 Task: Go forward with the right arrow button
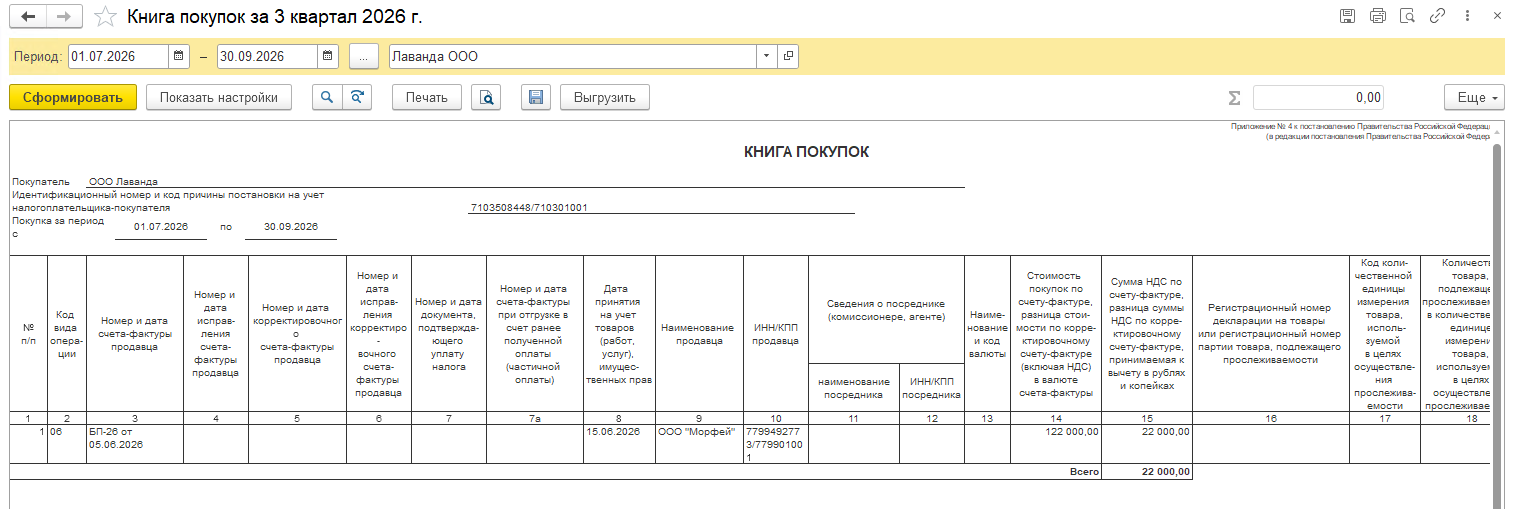pos(64,17)
